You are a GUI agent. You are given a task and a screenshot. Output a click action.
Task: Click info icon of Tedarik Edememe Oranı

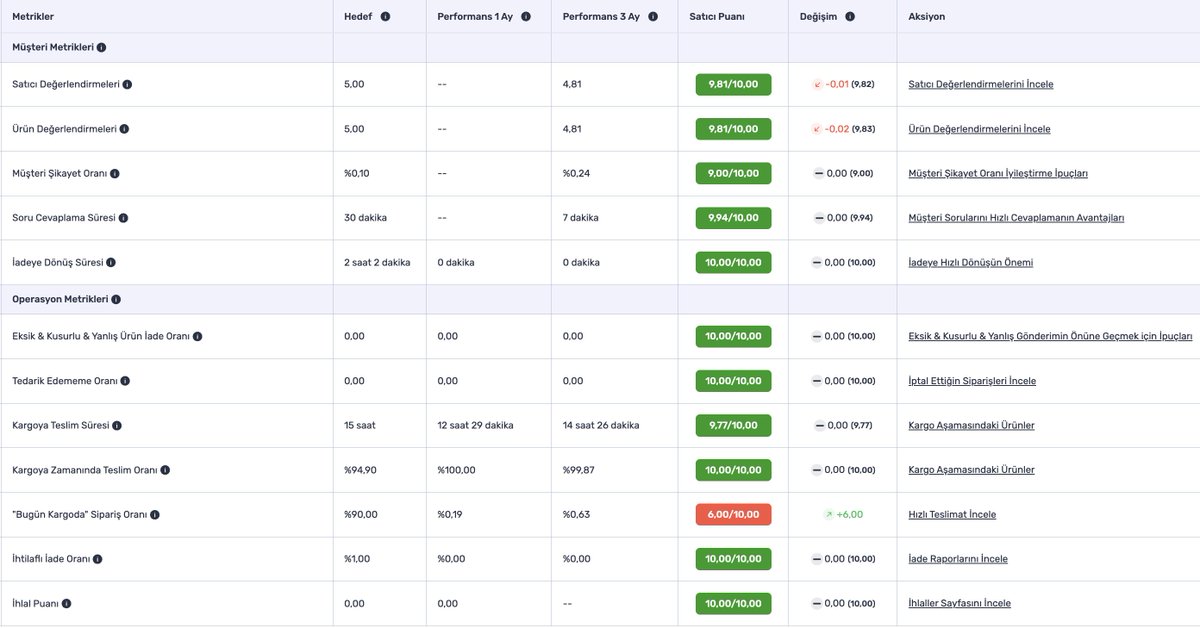[x=125, y=381]
